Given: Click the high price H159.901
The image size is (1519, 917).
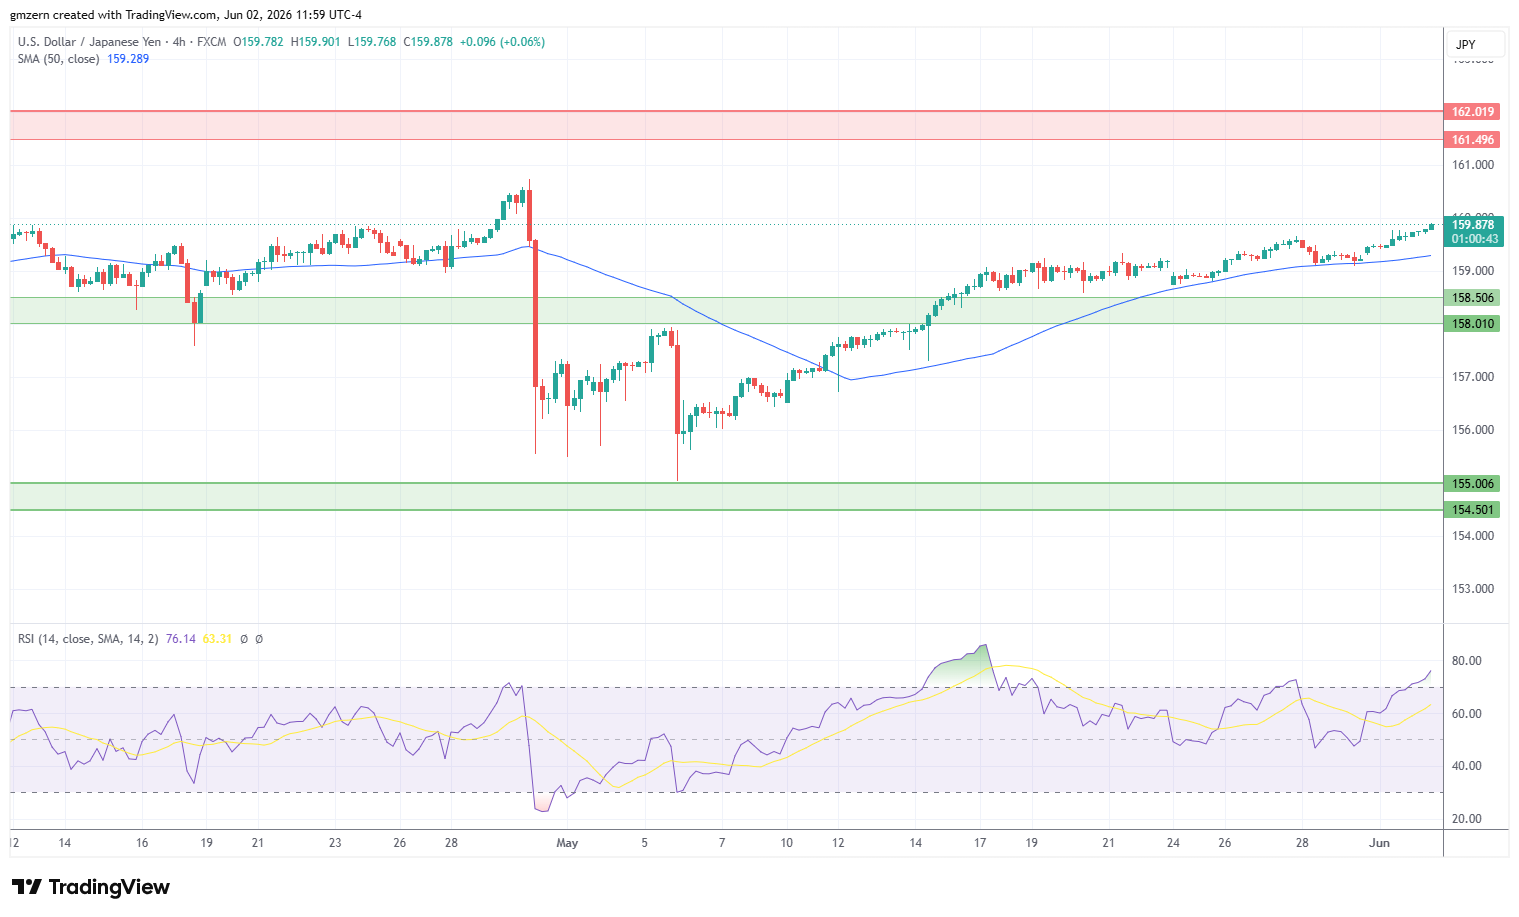Looking at the screenshot, I should (315, 42).
